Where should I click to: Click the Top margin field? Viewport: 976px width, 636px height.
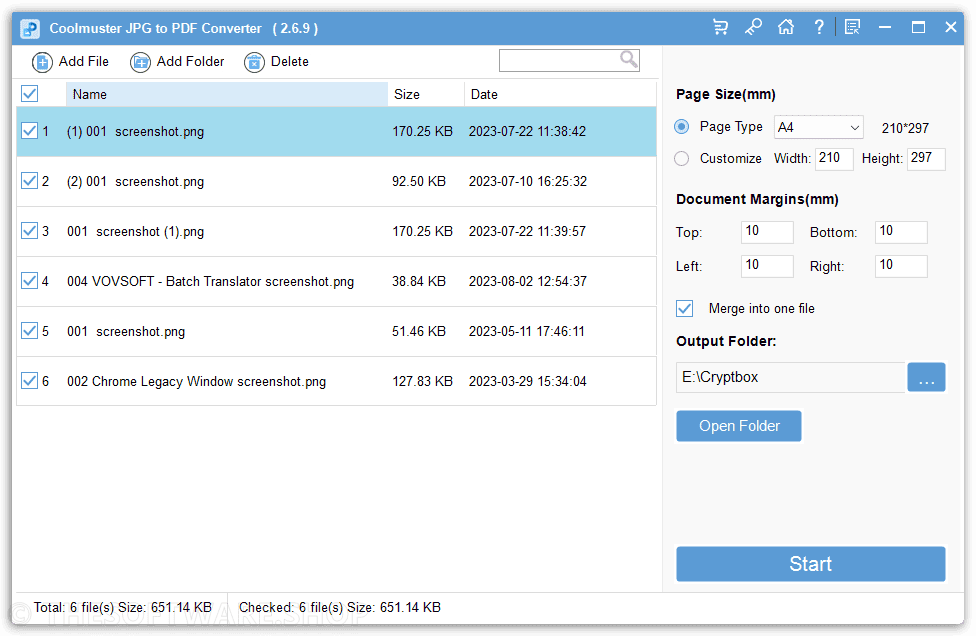tap(767, 232)
